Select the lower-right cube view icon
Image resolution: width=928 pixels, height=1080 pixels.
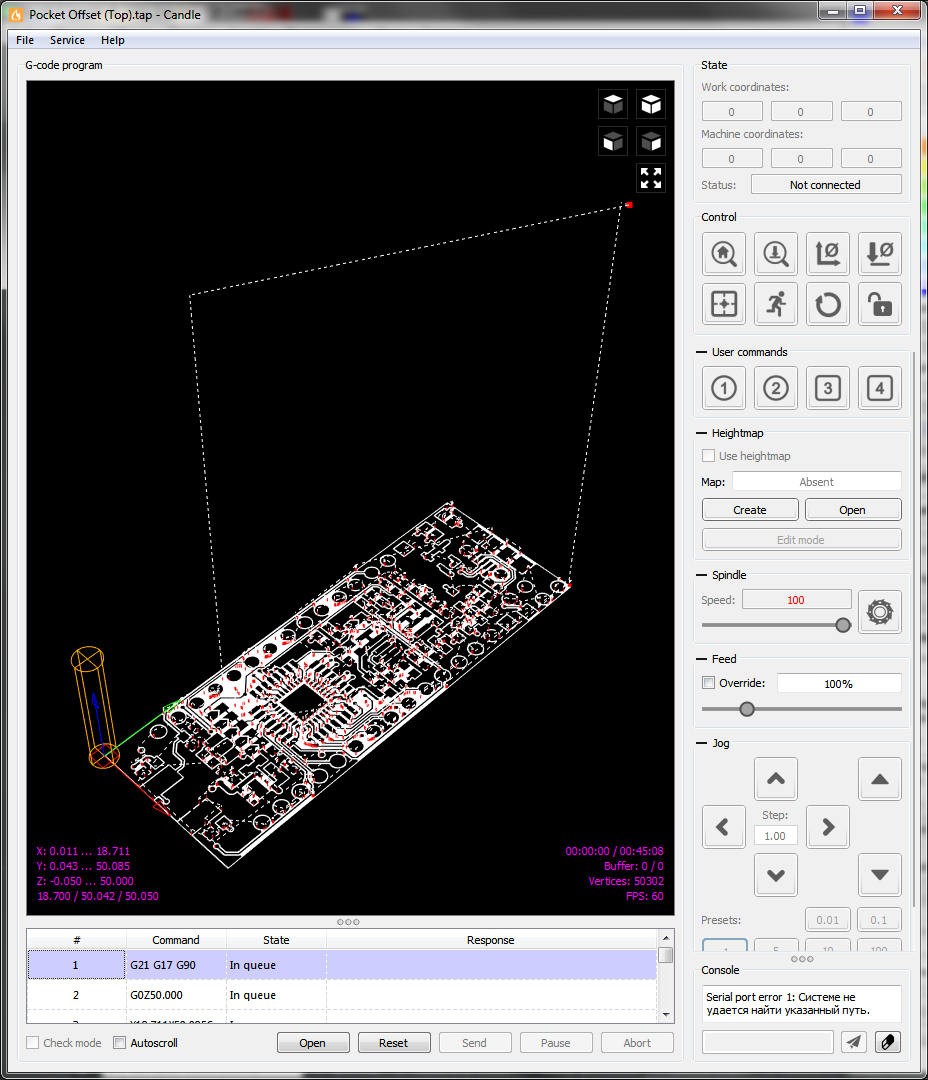651,142
